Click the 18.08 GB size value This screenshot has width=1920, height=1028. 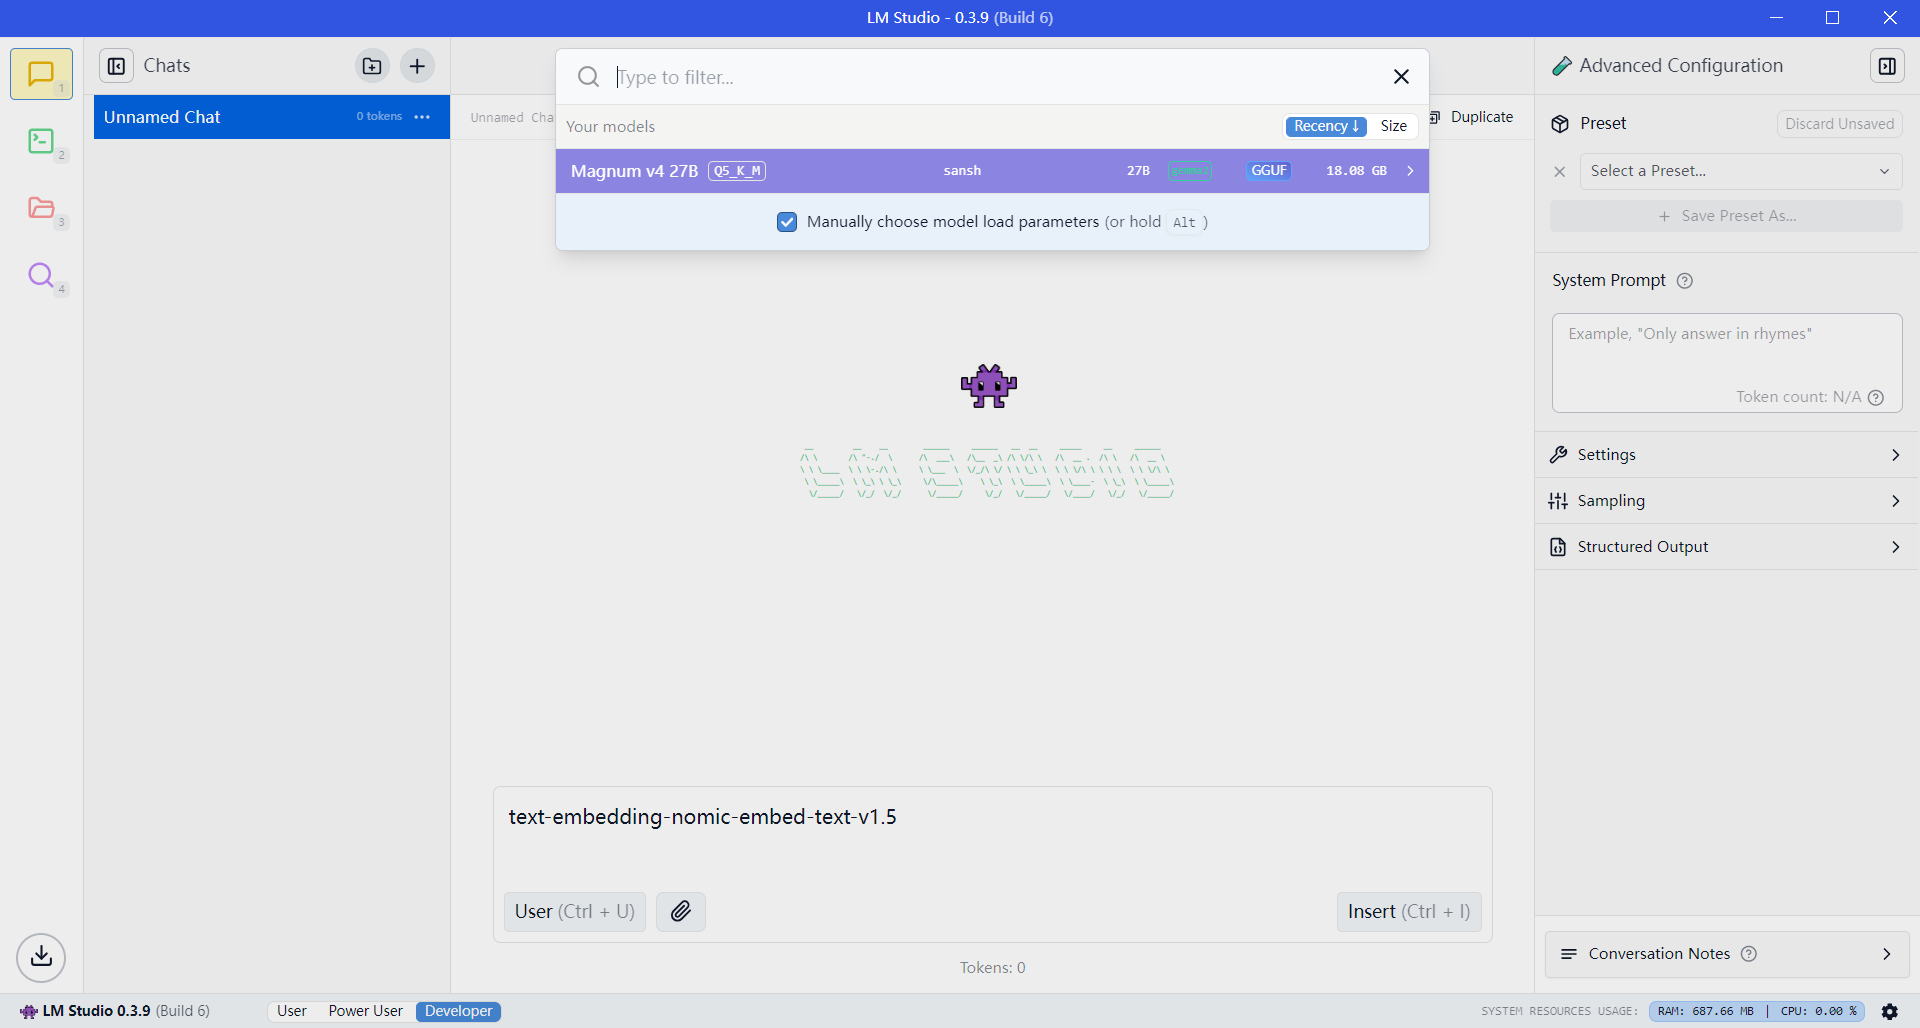[1356, 171]
